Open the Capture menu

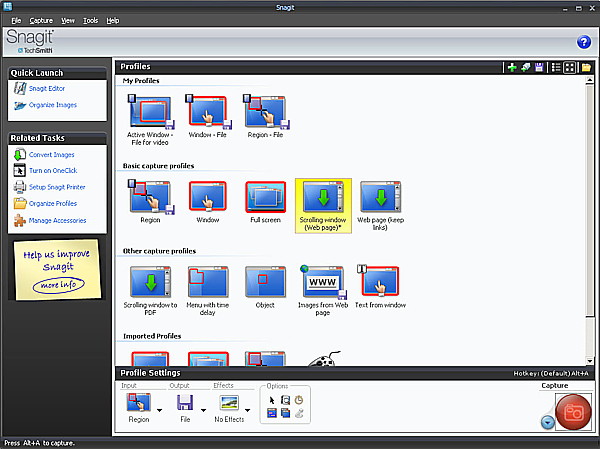tap(41, 21)
